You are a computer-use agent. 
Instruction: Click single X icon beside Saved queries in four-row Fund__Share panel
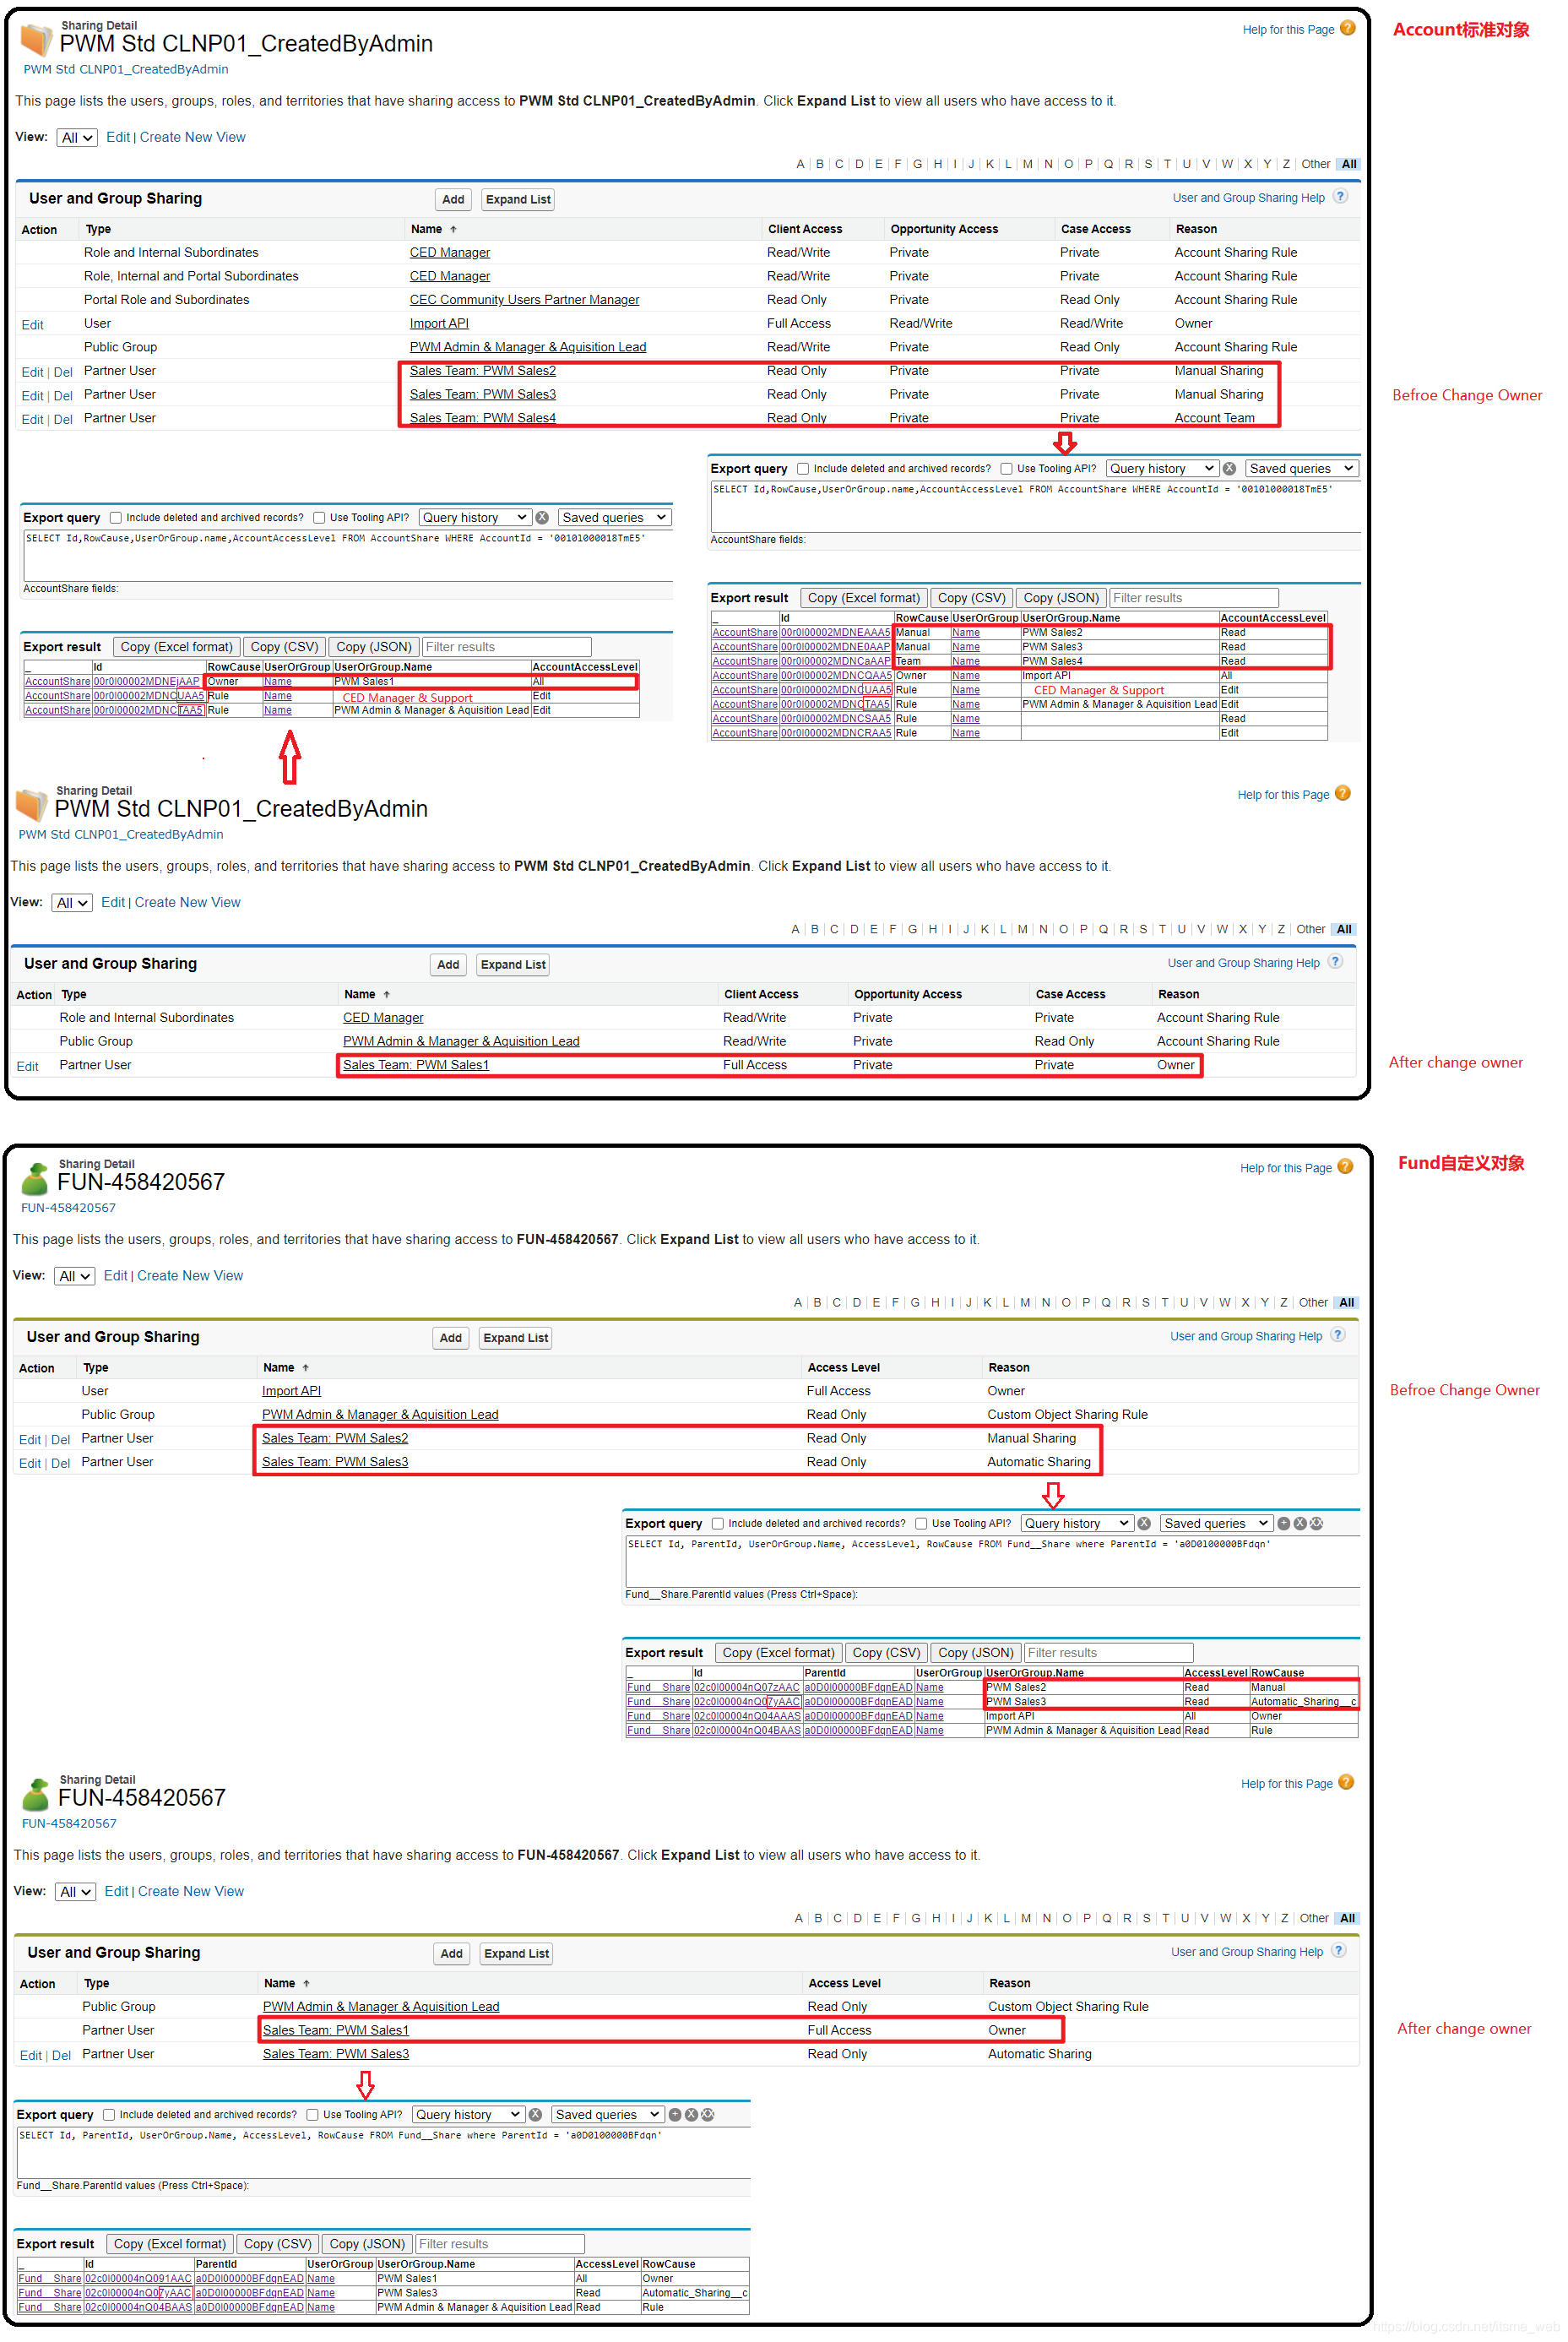click(x=1300, y=1524)
